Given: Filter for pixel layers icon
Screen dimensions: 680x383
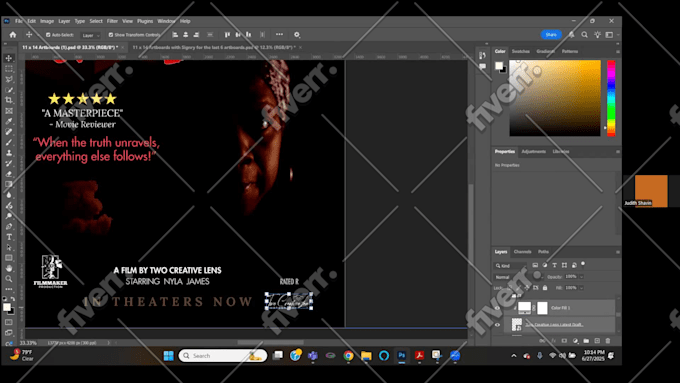Looking at the screenshot, I should 535,265.
